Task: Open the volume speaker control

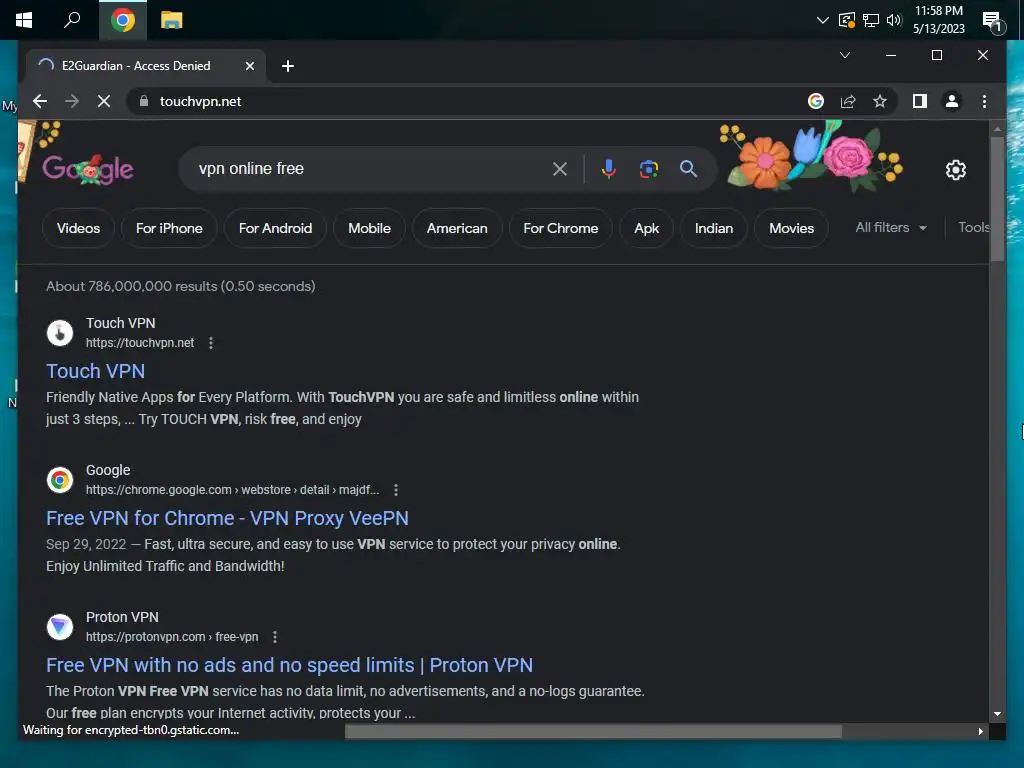Action: point(894,20)
